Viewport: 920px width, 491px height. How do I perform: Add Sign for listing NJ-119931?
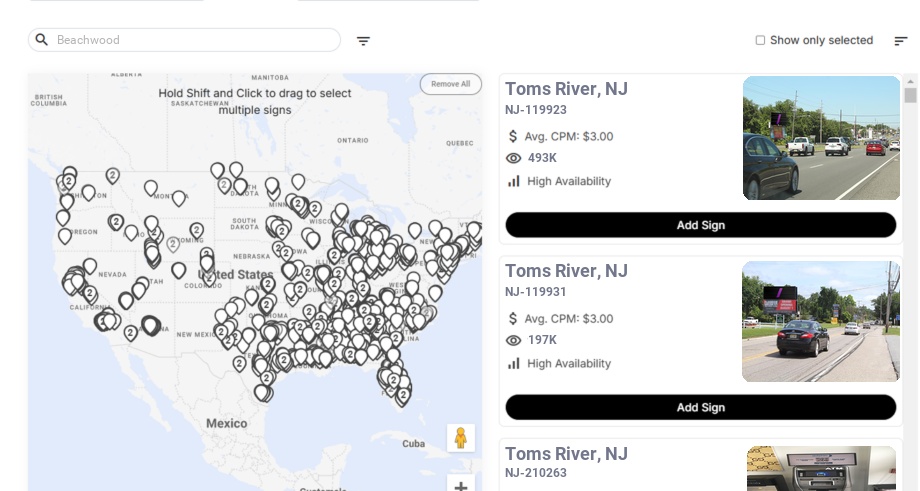tap(700, 407)
